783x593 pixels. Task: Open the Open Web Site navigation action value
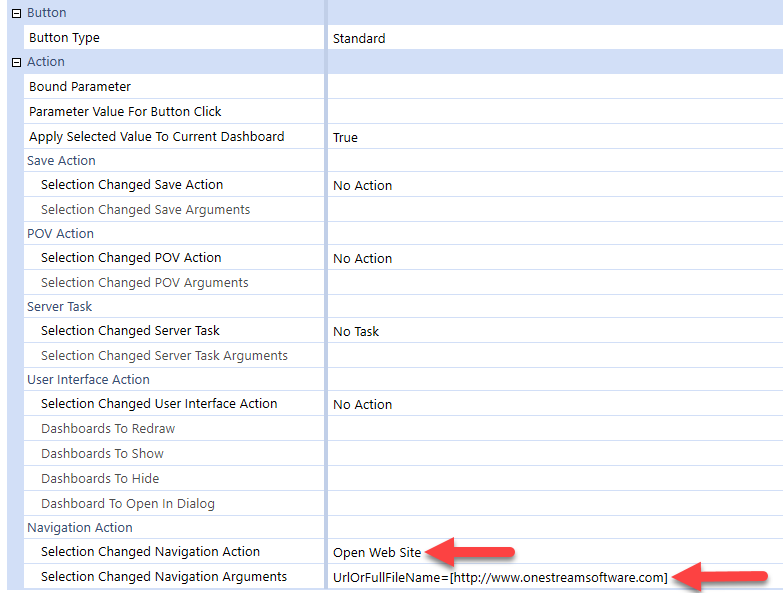tap(377, 553)
